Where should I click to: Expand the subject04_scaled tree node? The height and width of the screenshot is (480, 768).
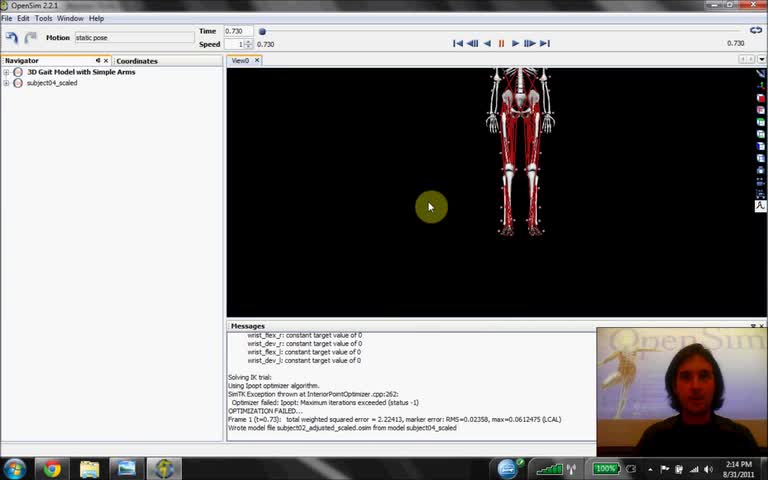click(x=6, y=83)
